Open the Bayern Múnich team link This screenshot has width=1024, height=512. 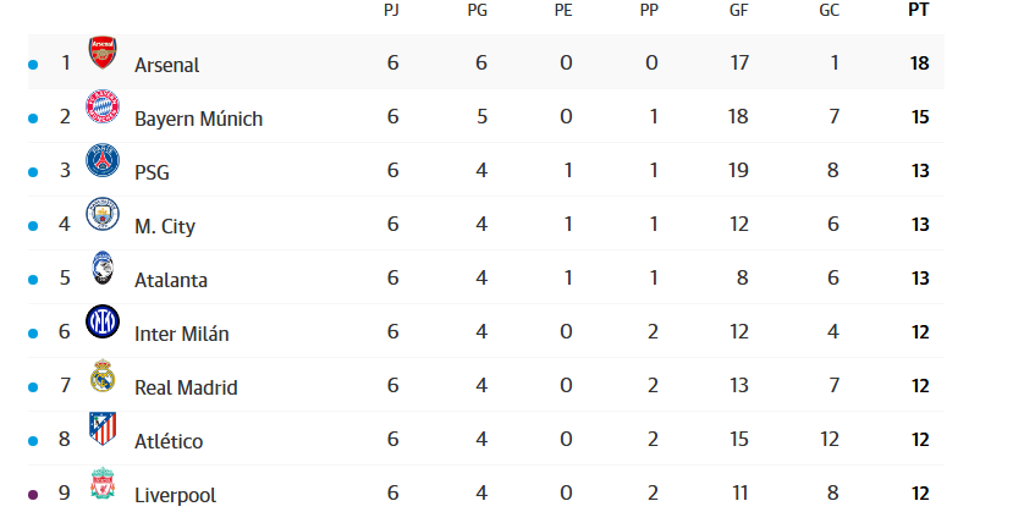(198, 119)
